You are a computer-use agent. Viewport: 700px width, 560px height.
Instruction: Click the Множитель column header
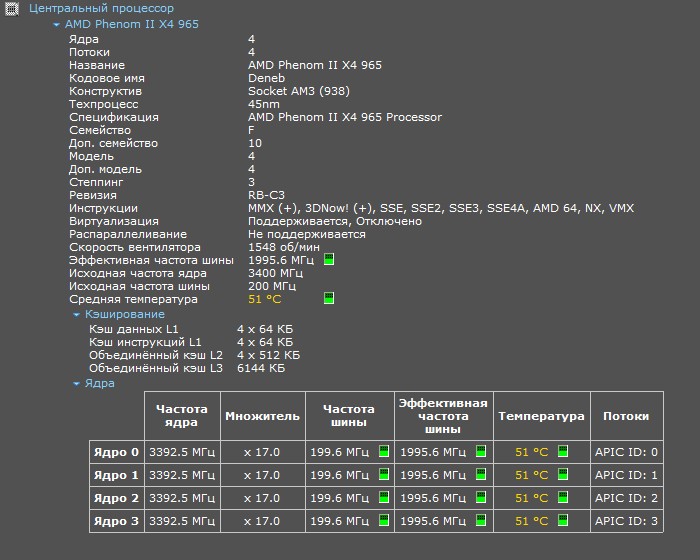[x=262, y=416]
